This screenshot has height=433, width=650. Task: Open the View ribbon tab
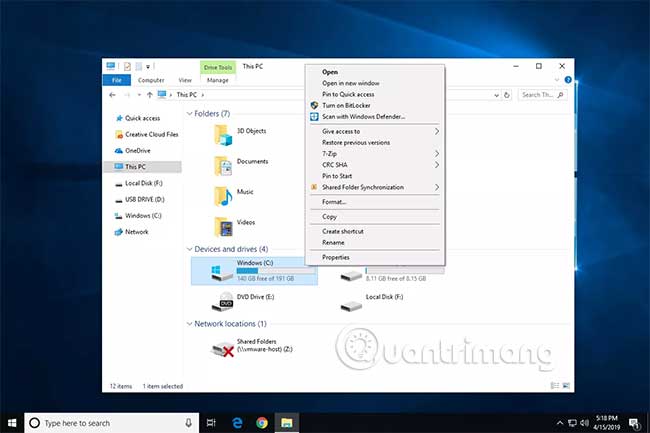[x=185, y=80]
